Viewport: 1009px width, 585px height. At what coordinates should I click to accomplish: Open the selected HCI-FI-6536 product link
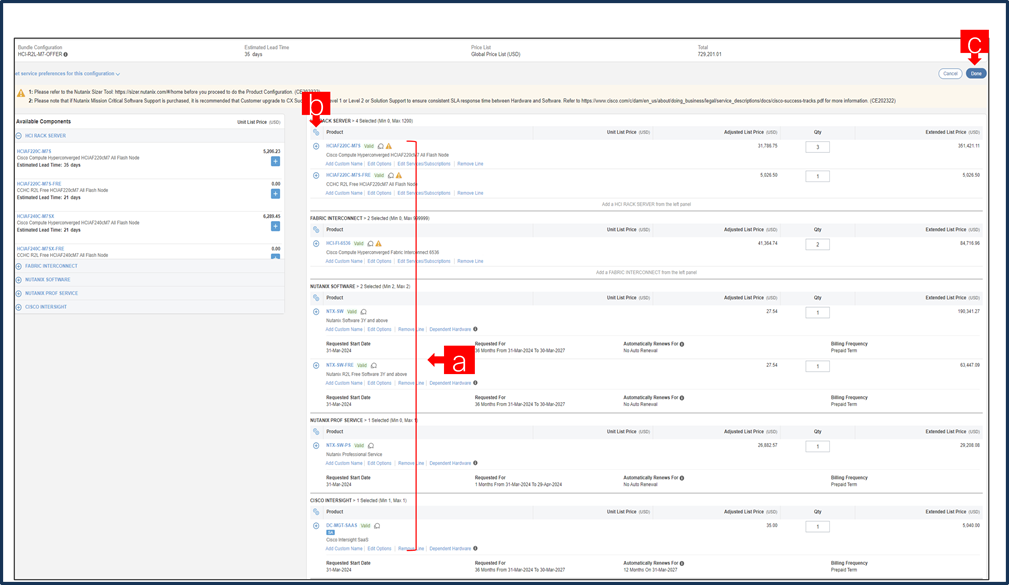click(x=338, y=244)
